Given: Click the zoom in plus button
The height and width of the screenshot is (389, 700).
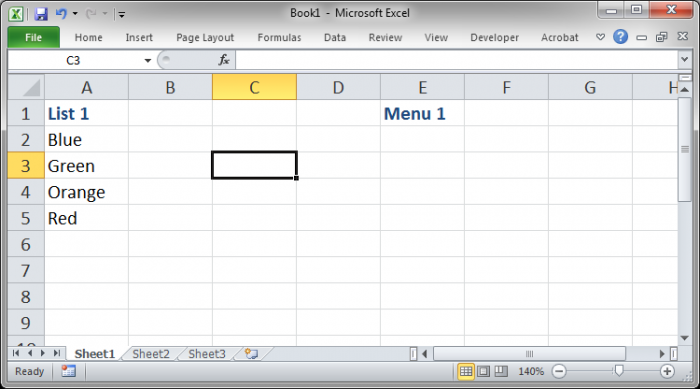Looking at the screenshot, I should point(667,371).
